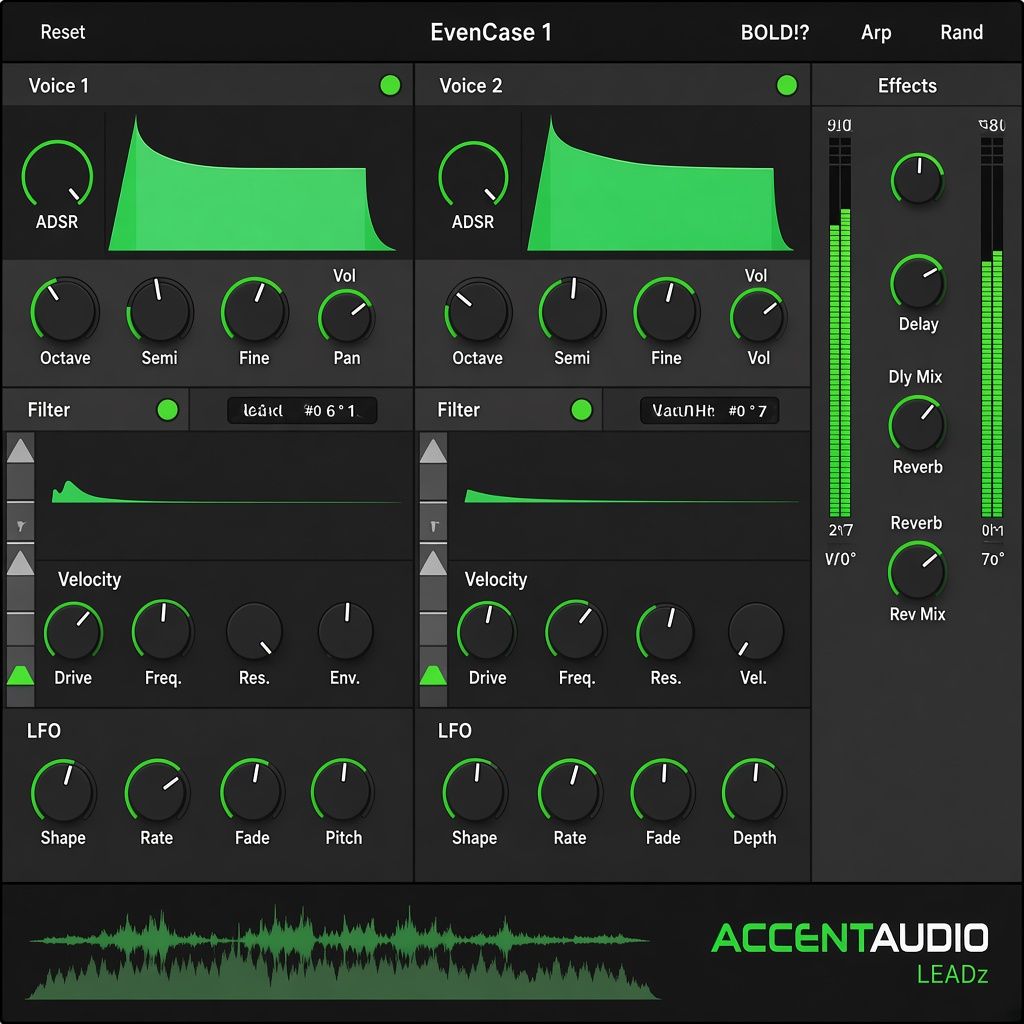
Task: Click Rand to randomize settings
Action: click(x=961, y=32)
